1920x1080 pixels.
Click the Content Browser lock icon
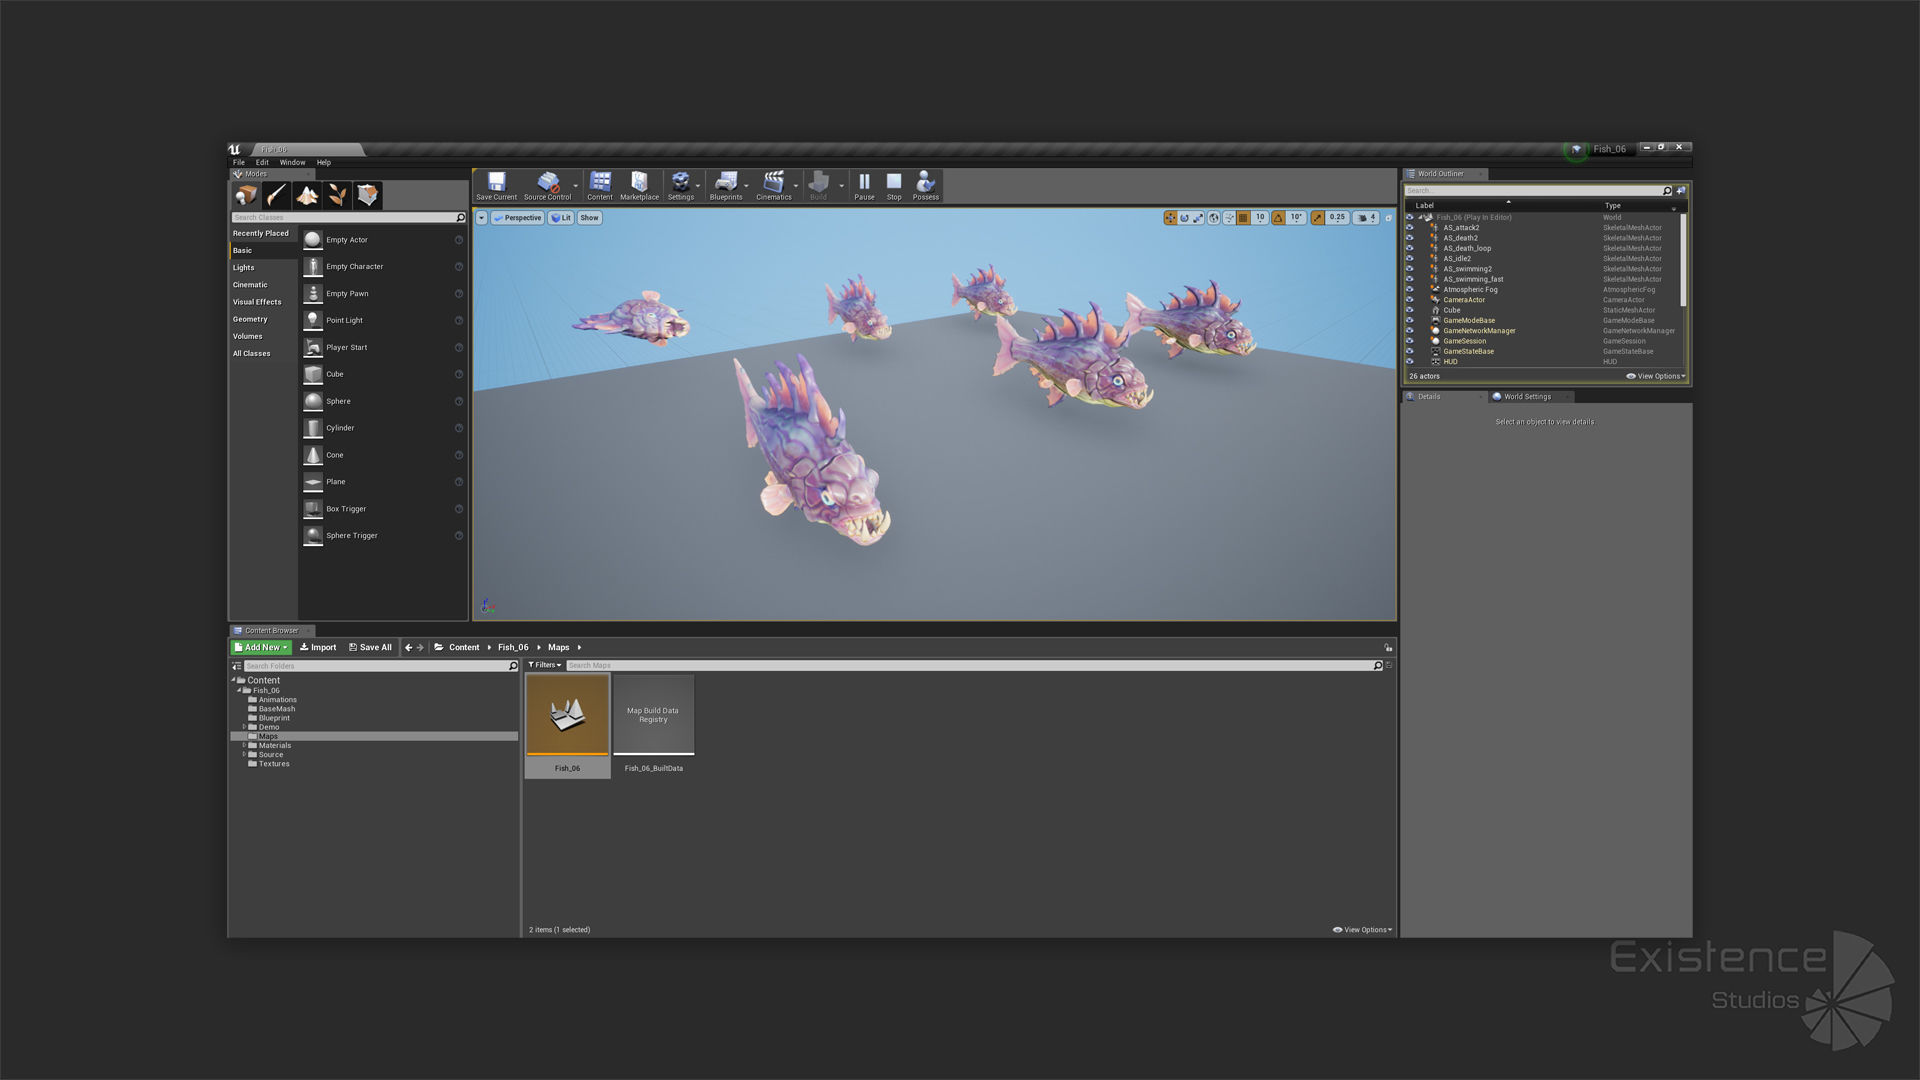pos(1388,647)
